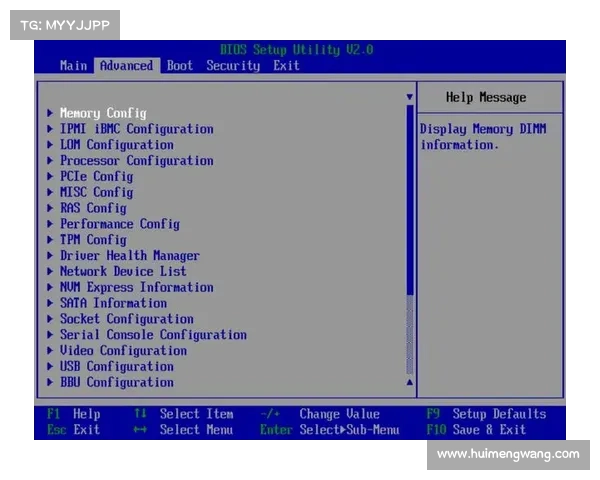Viewport: 600px width, 480px height.
Task: Select RAS Config entry
Action: tap(93, 208)
